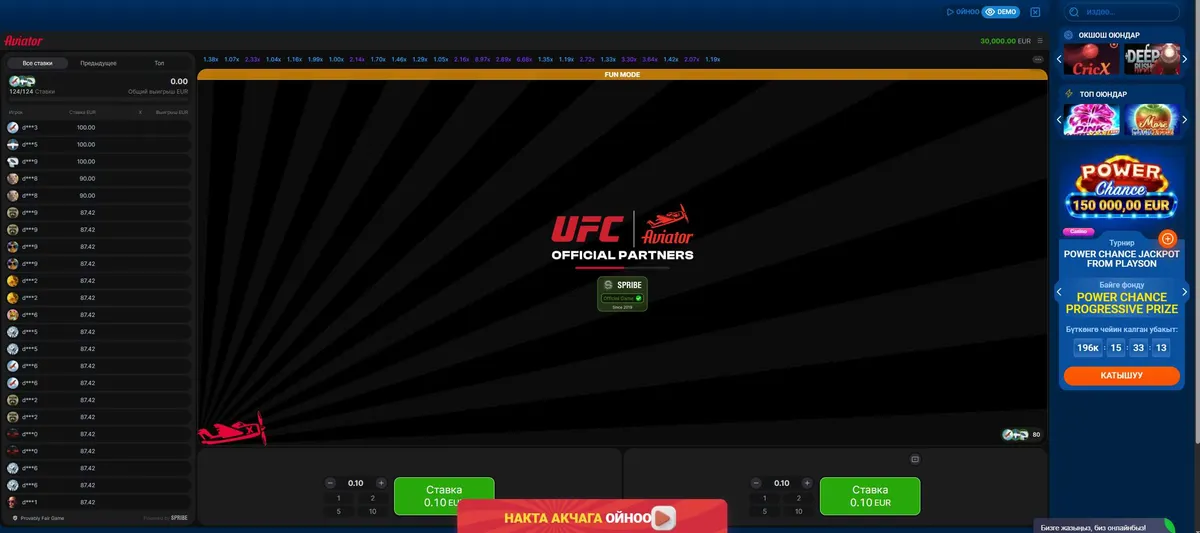Click the 196к days countdown box

tap(1087, 348)
